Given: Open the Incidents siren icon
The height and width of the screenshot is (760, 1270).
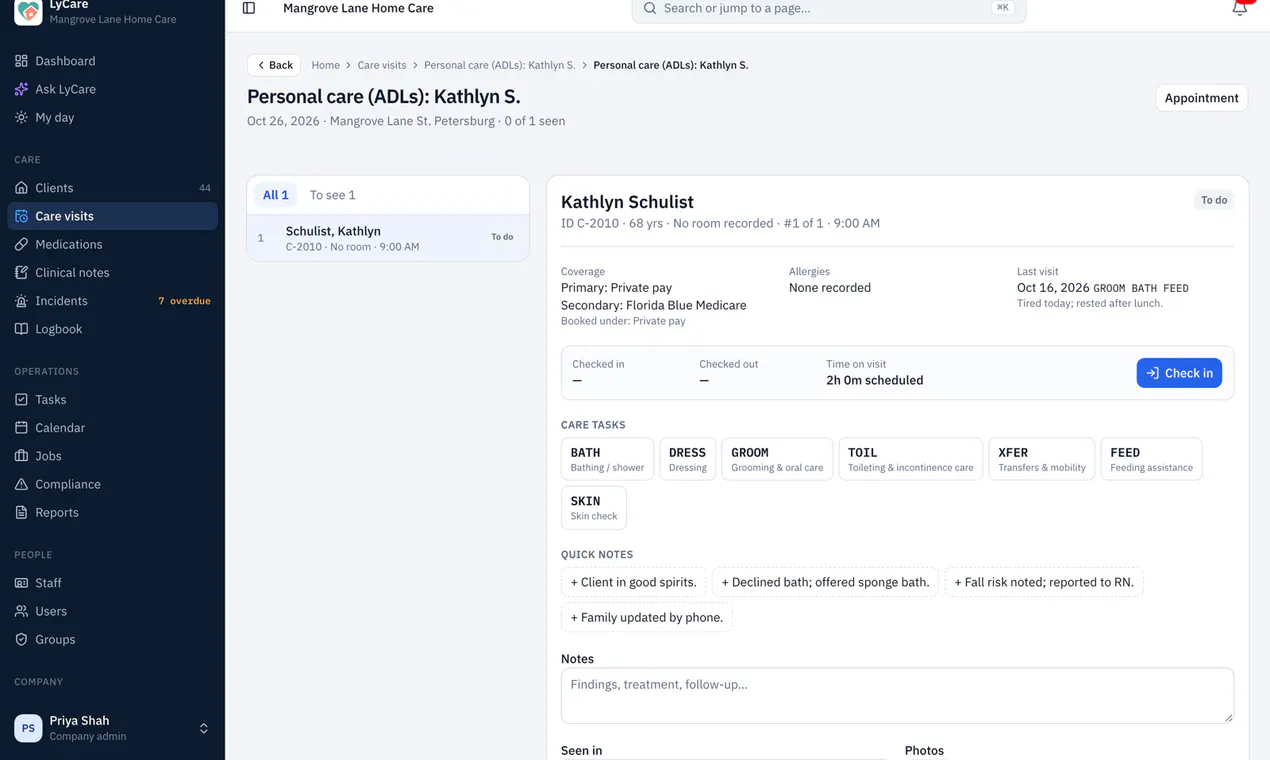Looking at the screenshot, I should point(21,301).
